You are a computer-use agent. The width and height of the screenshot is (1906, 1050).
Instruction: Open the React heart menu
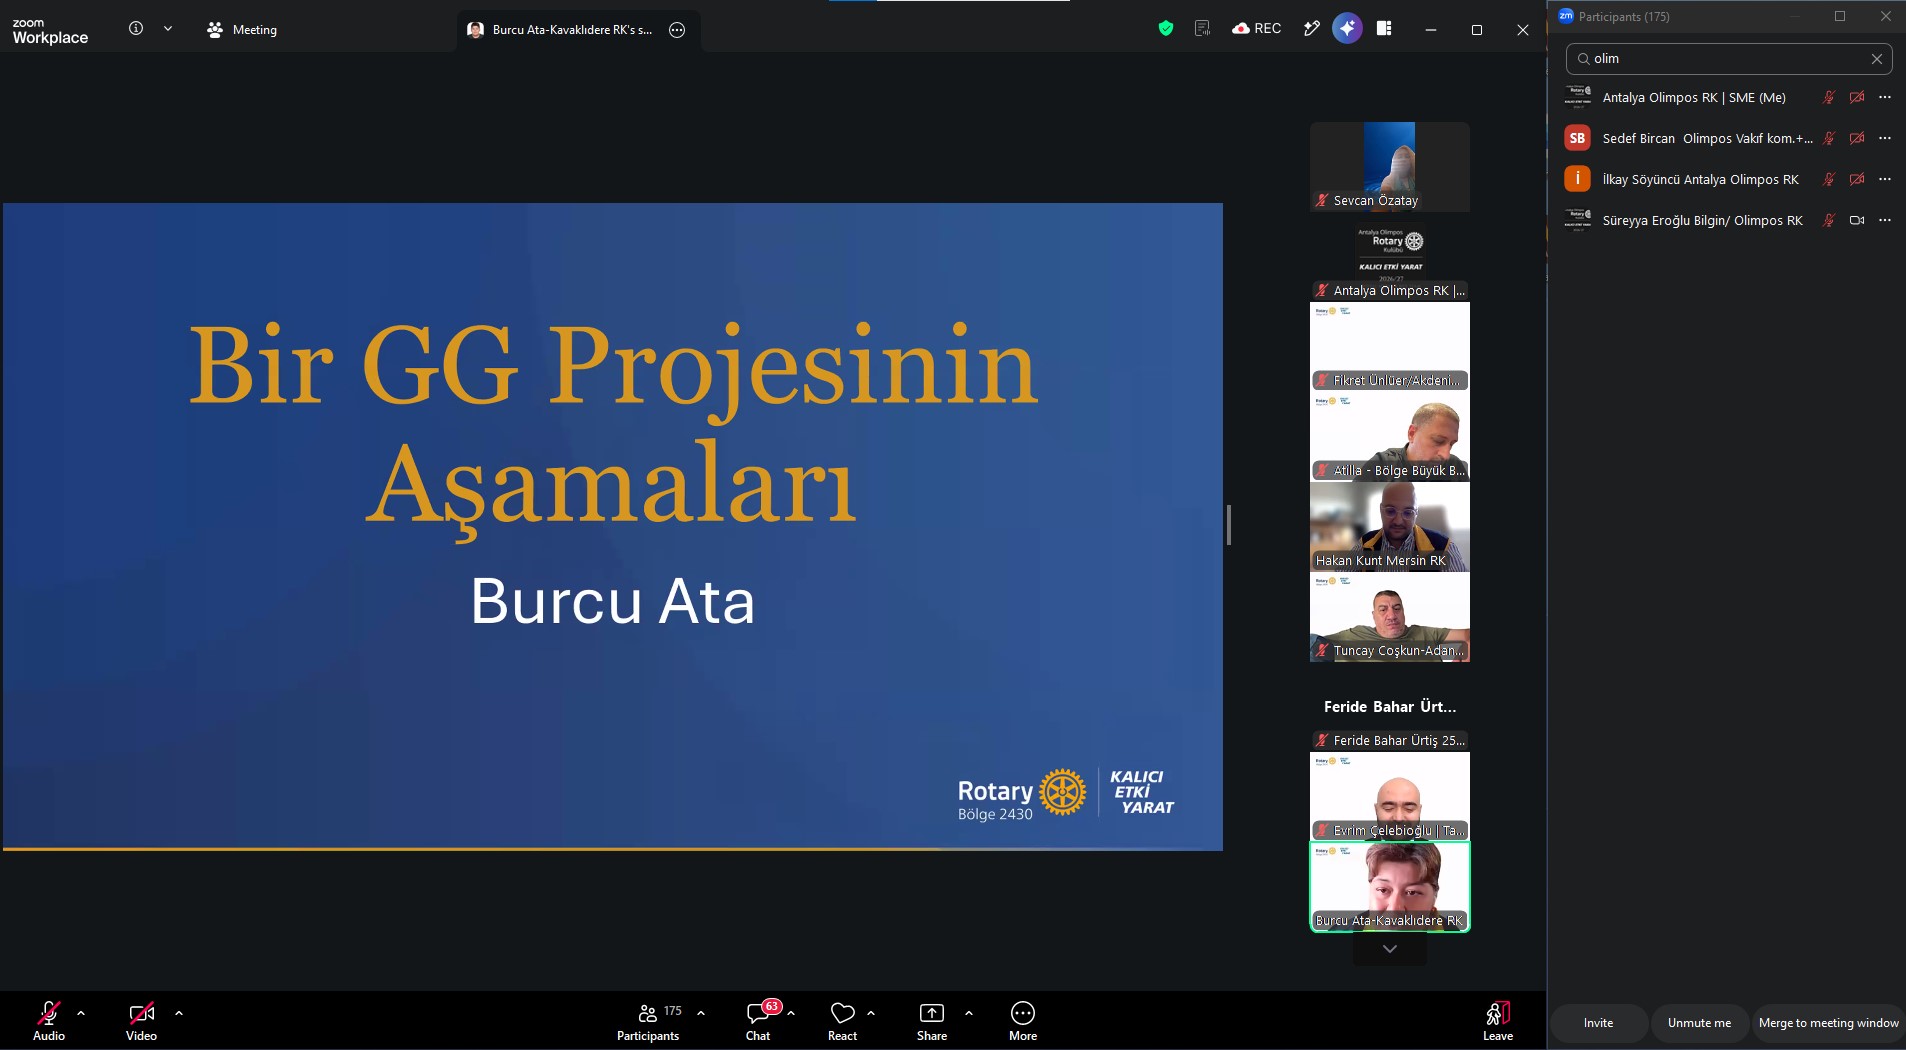pyautogui.click(x=842, y=1020)
